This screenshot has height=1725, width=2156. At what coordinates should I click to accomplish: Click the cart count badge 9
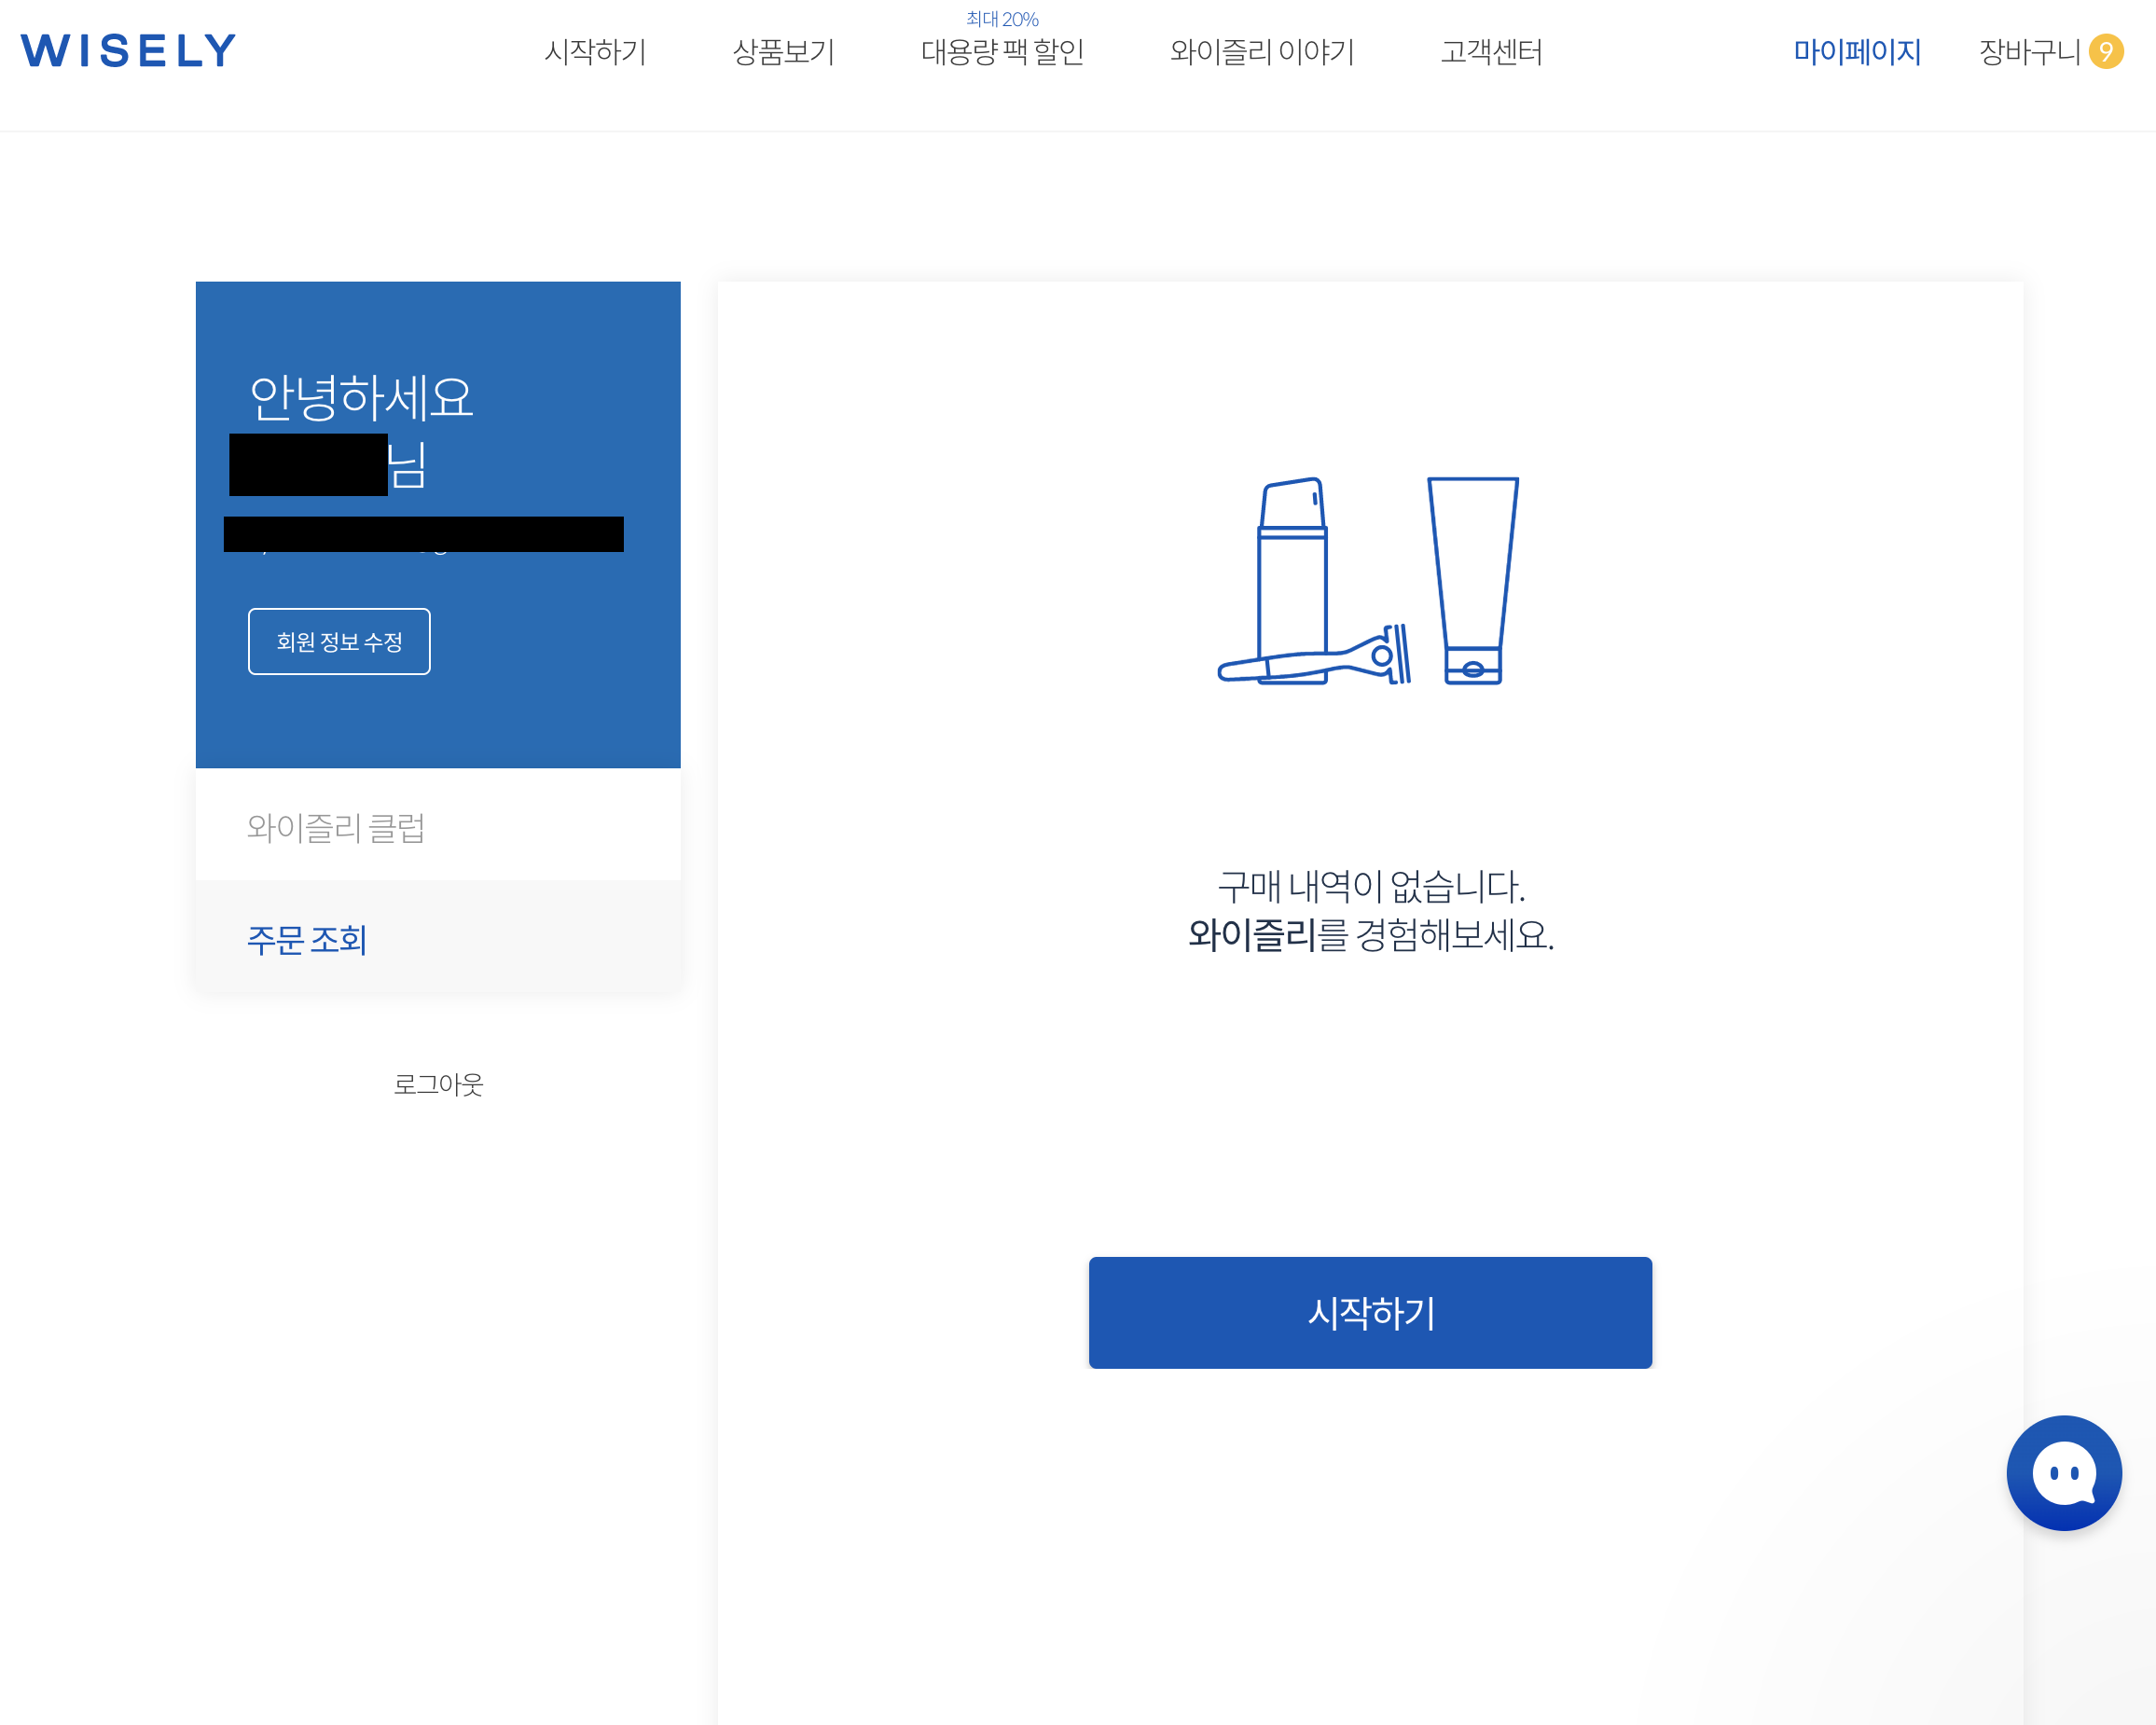2105,51
